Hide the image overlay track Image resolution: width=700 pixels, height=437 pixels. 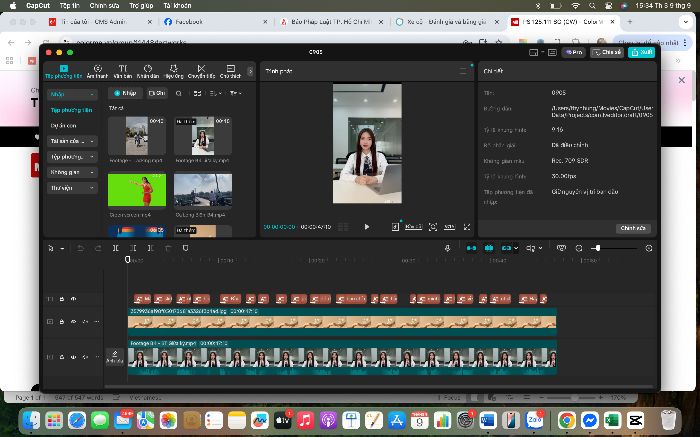(74, 321)
